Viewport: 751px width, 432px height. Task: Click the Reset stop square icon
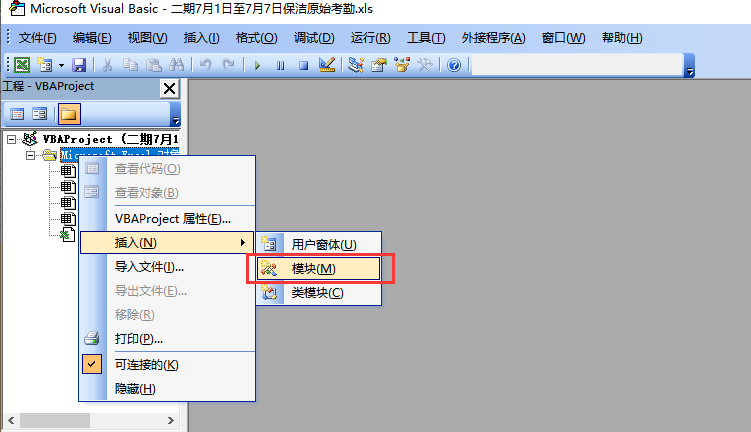[303, 65]
